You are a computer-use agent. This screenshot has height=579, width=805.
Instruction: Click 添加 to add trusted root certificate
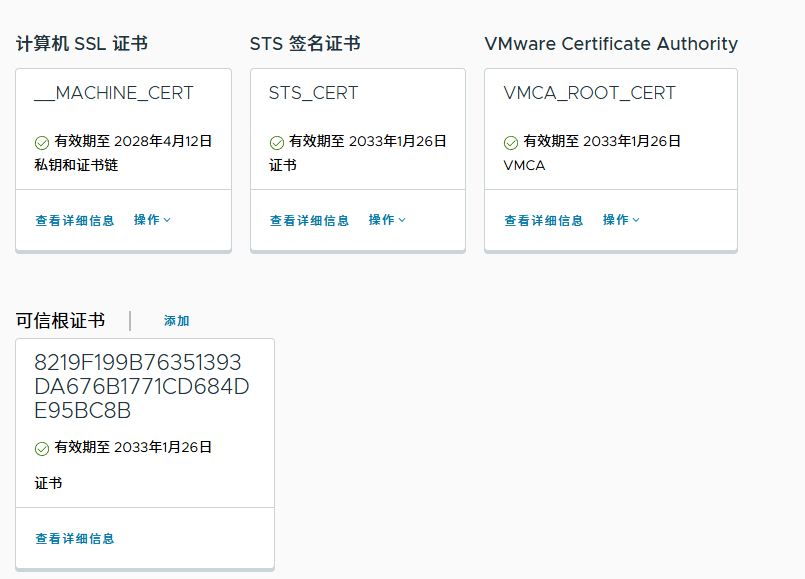click(x=177, y=321)
